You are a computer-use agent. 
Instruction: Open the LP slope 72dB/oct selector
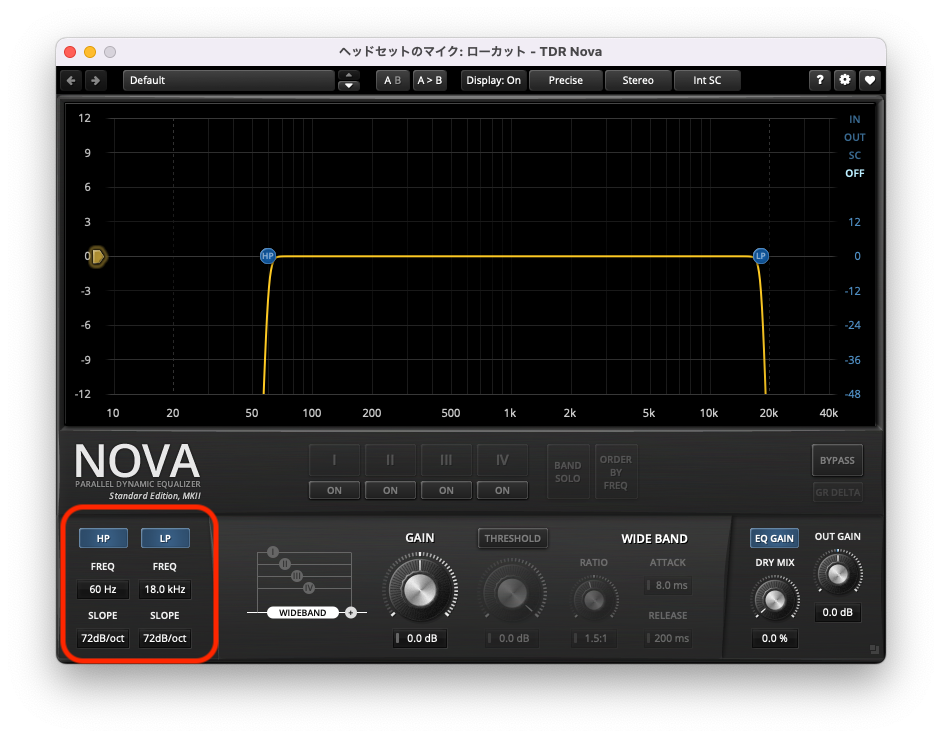click(x=165, y=638)
